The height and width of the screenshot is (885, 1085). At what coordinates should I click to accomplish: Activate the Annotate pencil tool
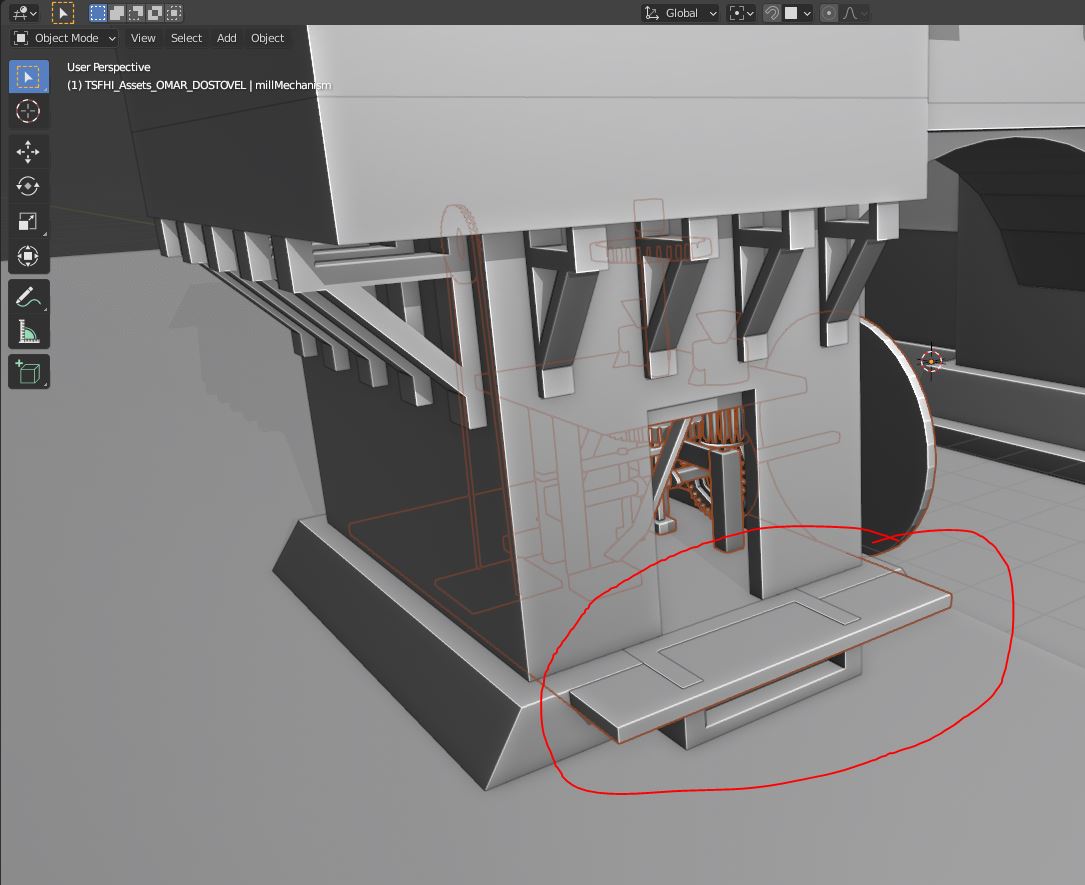click(28, 297)
